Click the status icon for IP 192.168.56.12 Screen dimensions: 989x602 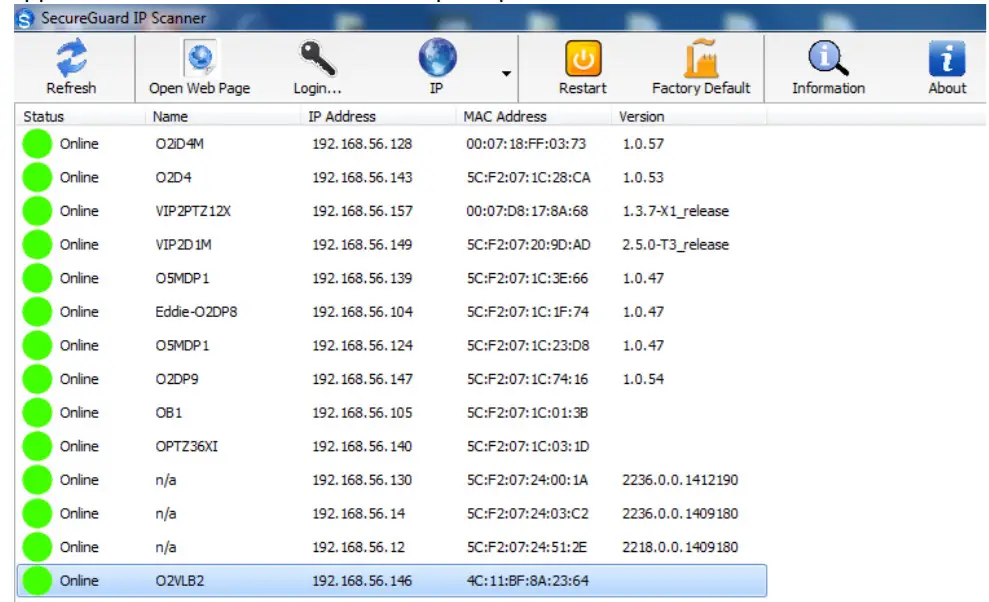tap(37, 547)
